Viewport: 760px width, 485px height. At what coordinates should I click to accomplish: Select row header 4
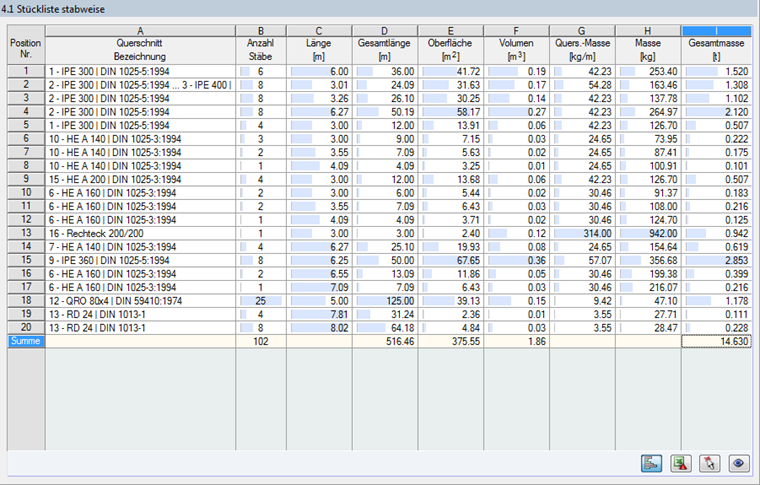[26, 112]
